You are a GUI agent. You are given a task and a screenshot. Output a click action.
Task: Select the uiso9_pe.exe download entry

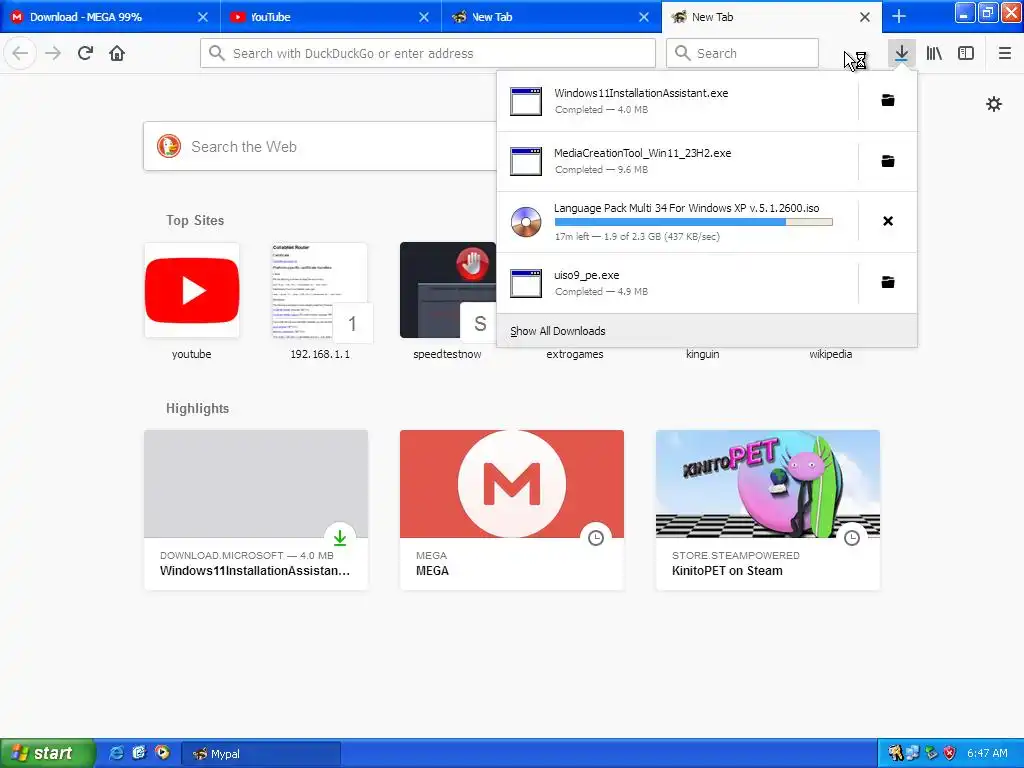678,283
